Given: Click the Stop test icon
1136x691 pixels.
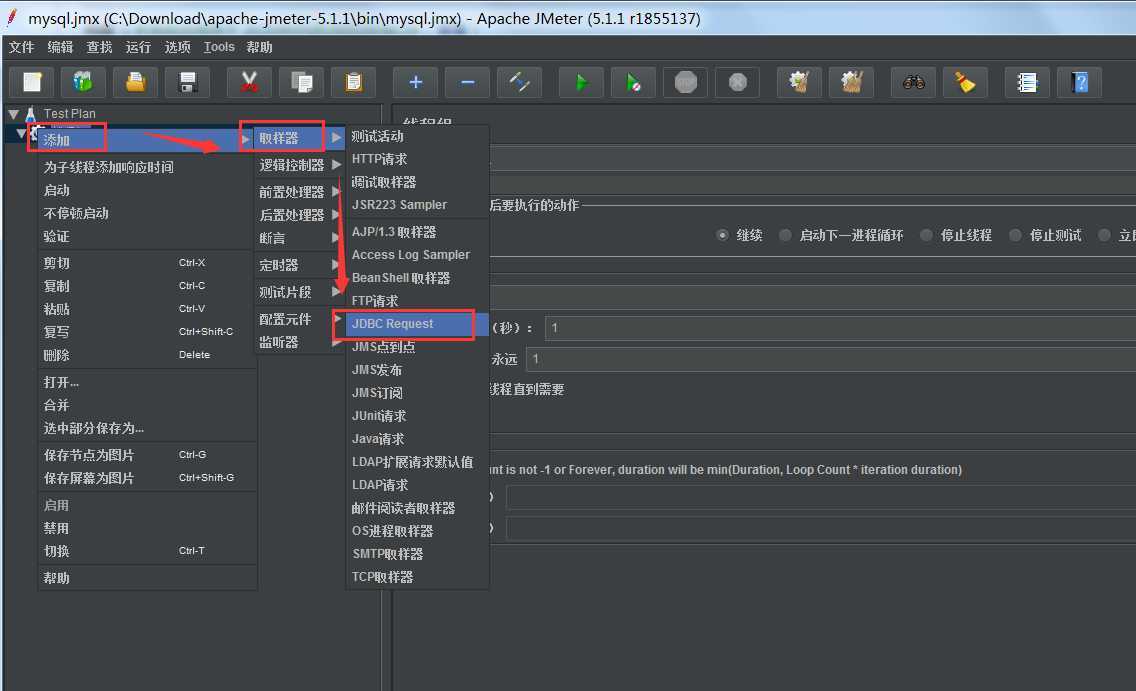Looking at the screenshot, I should pos(685,82).
